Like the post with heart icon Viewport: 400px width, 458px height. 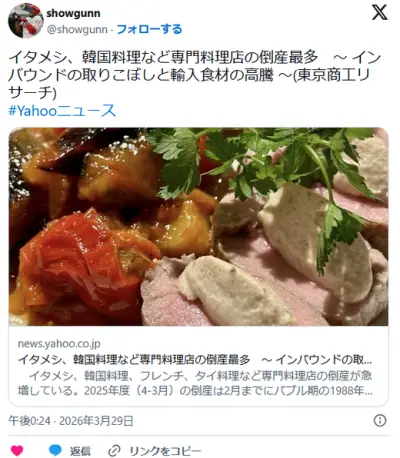click(x=17, y=451)
